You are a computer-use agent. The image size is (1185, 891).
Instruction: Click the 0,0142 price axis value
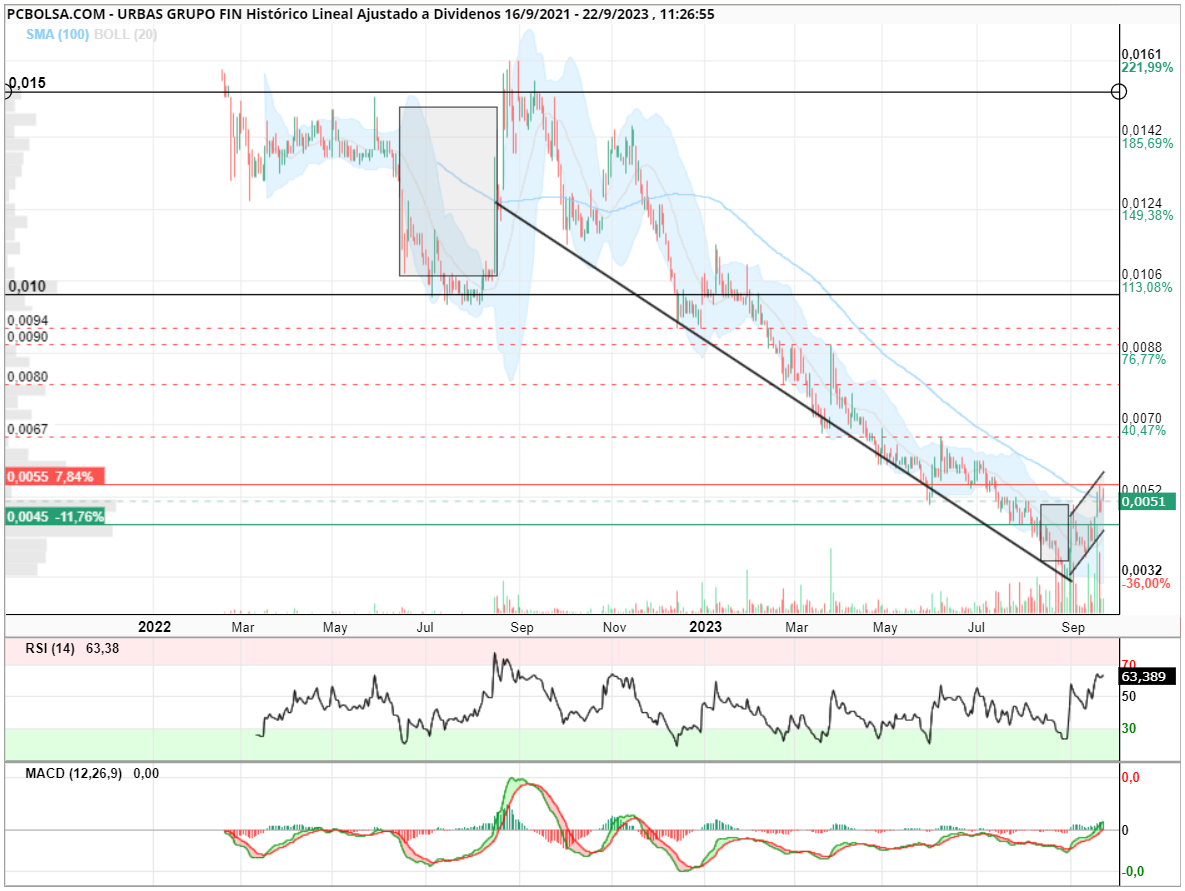tap(1141, 130)
